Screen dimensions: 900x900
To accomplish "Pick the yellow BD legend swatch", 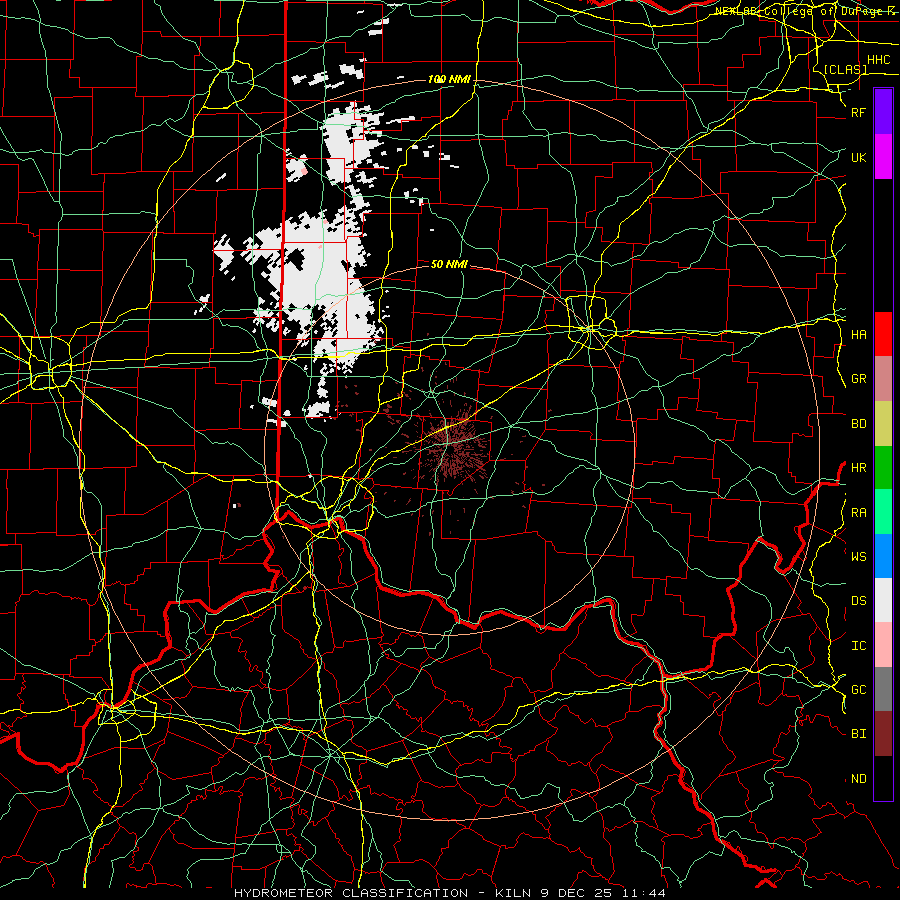I will click(883, 424).
